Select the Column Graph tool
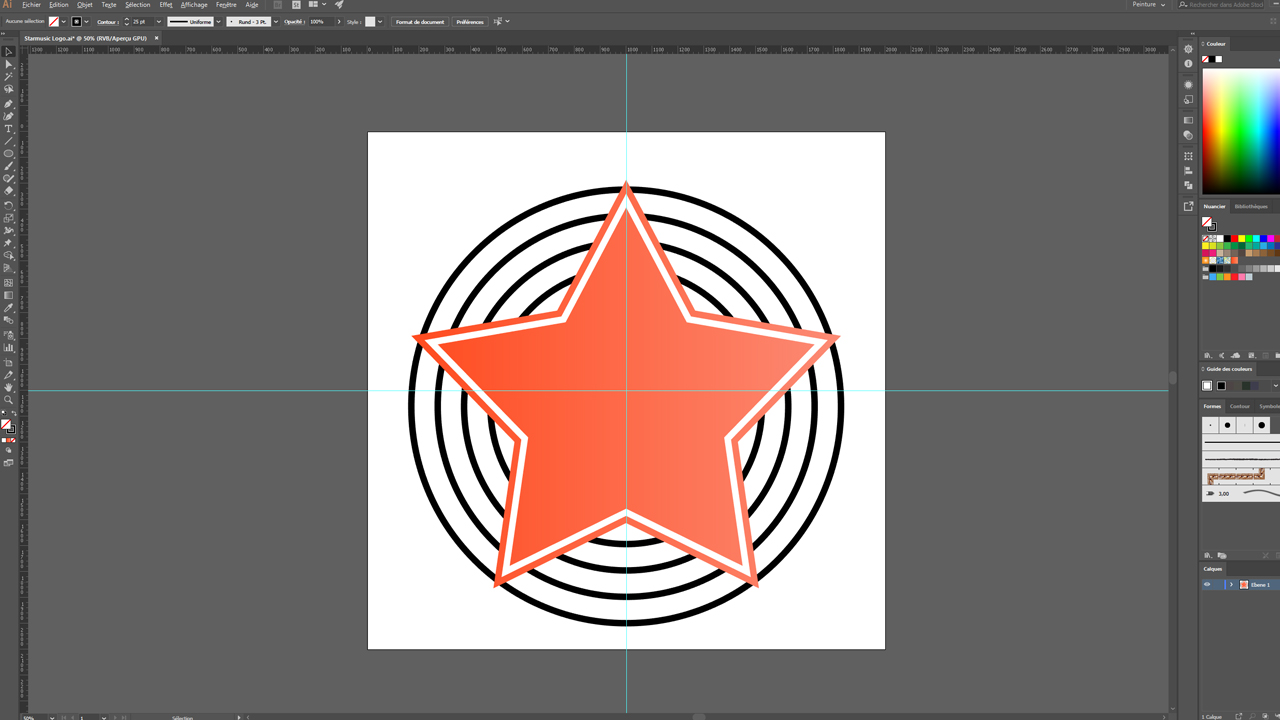 (9, 348)
